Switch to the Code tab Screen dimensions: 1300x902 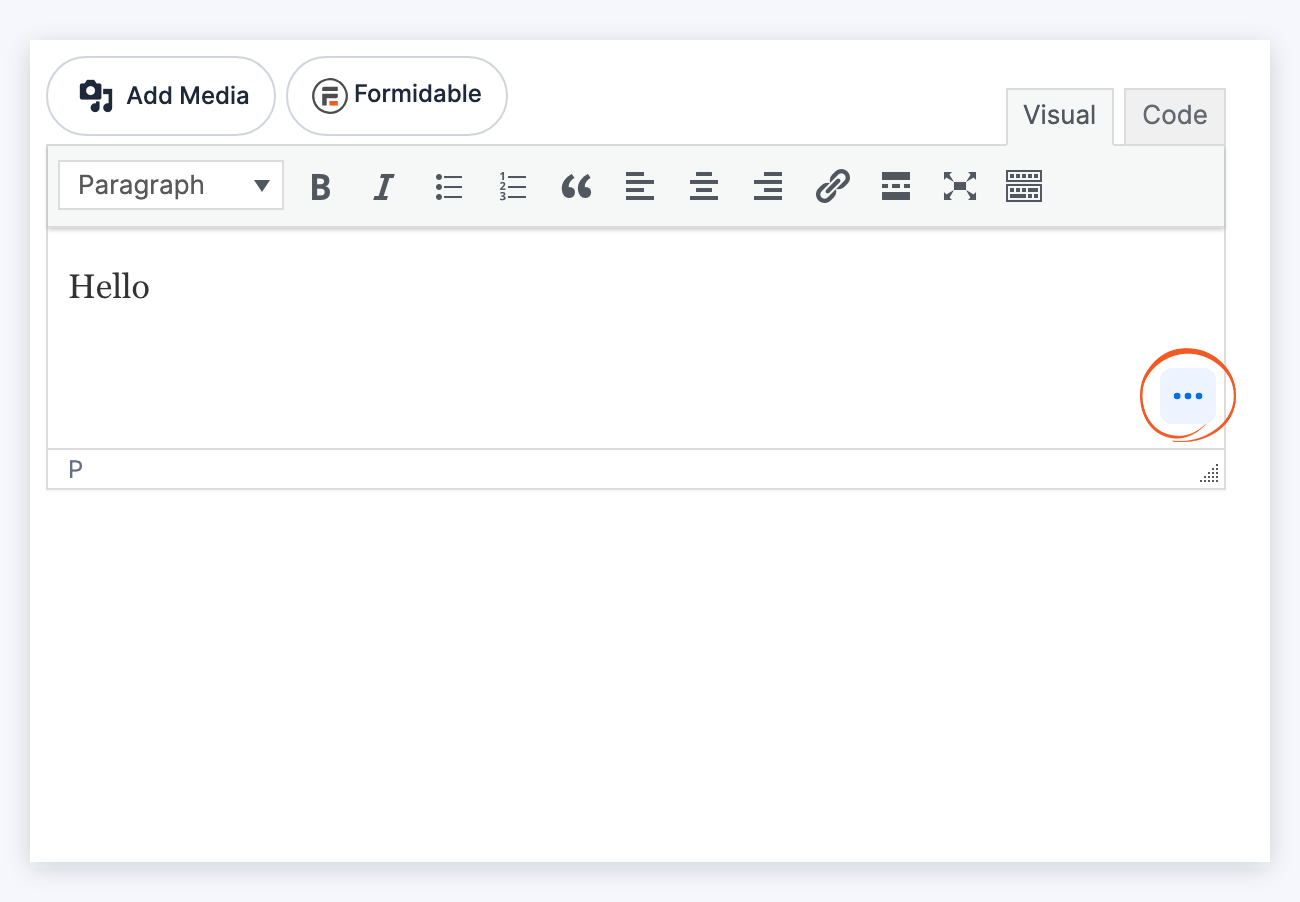(1175, 116)
